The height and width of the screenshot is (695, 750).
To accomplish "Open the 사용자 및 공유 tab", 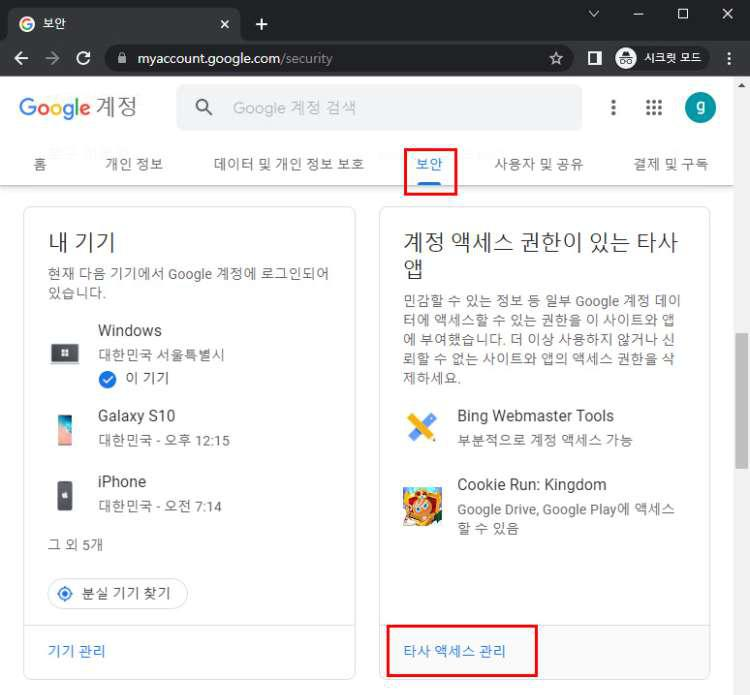I will 539,164.
